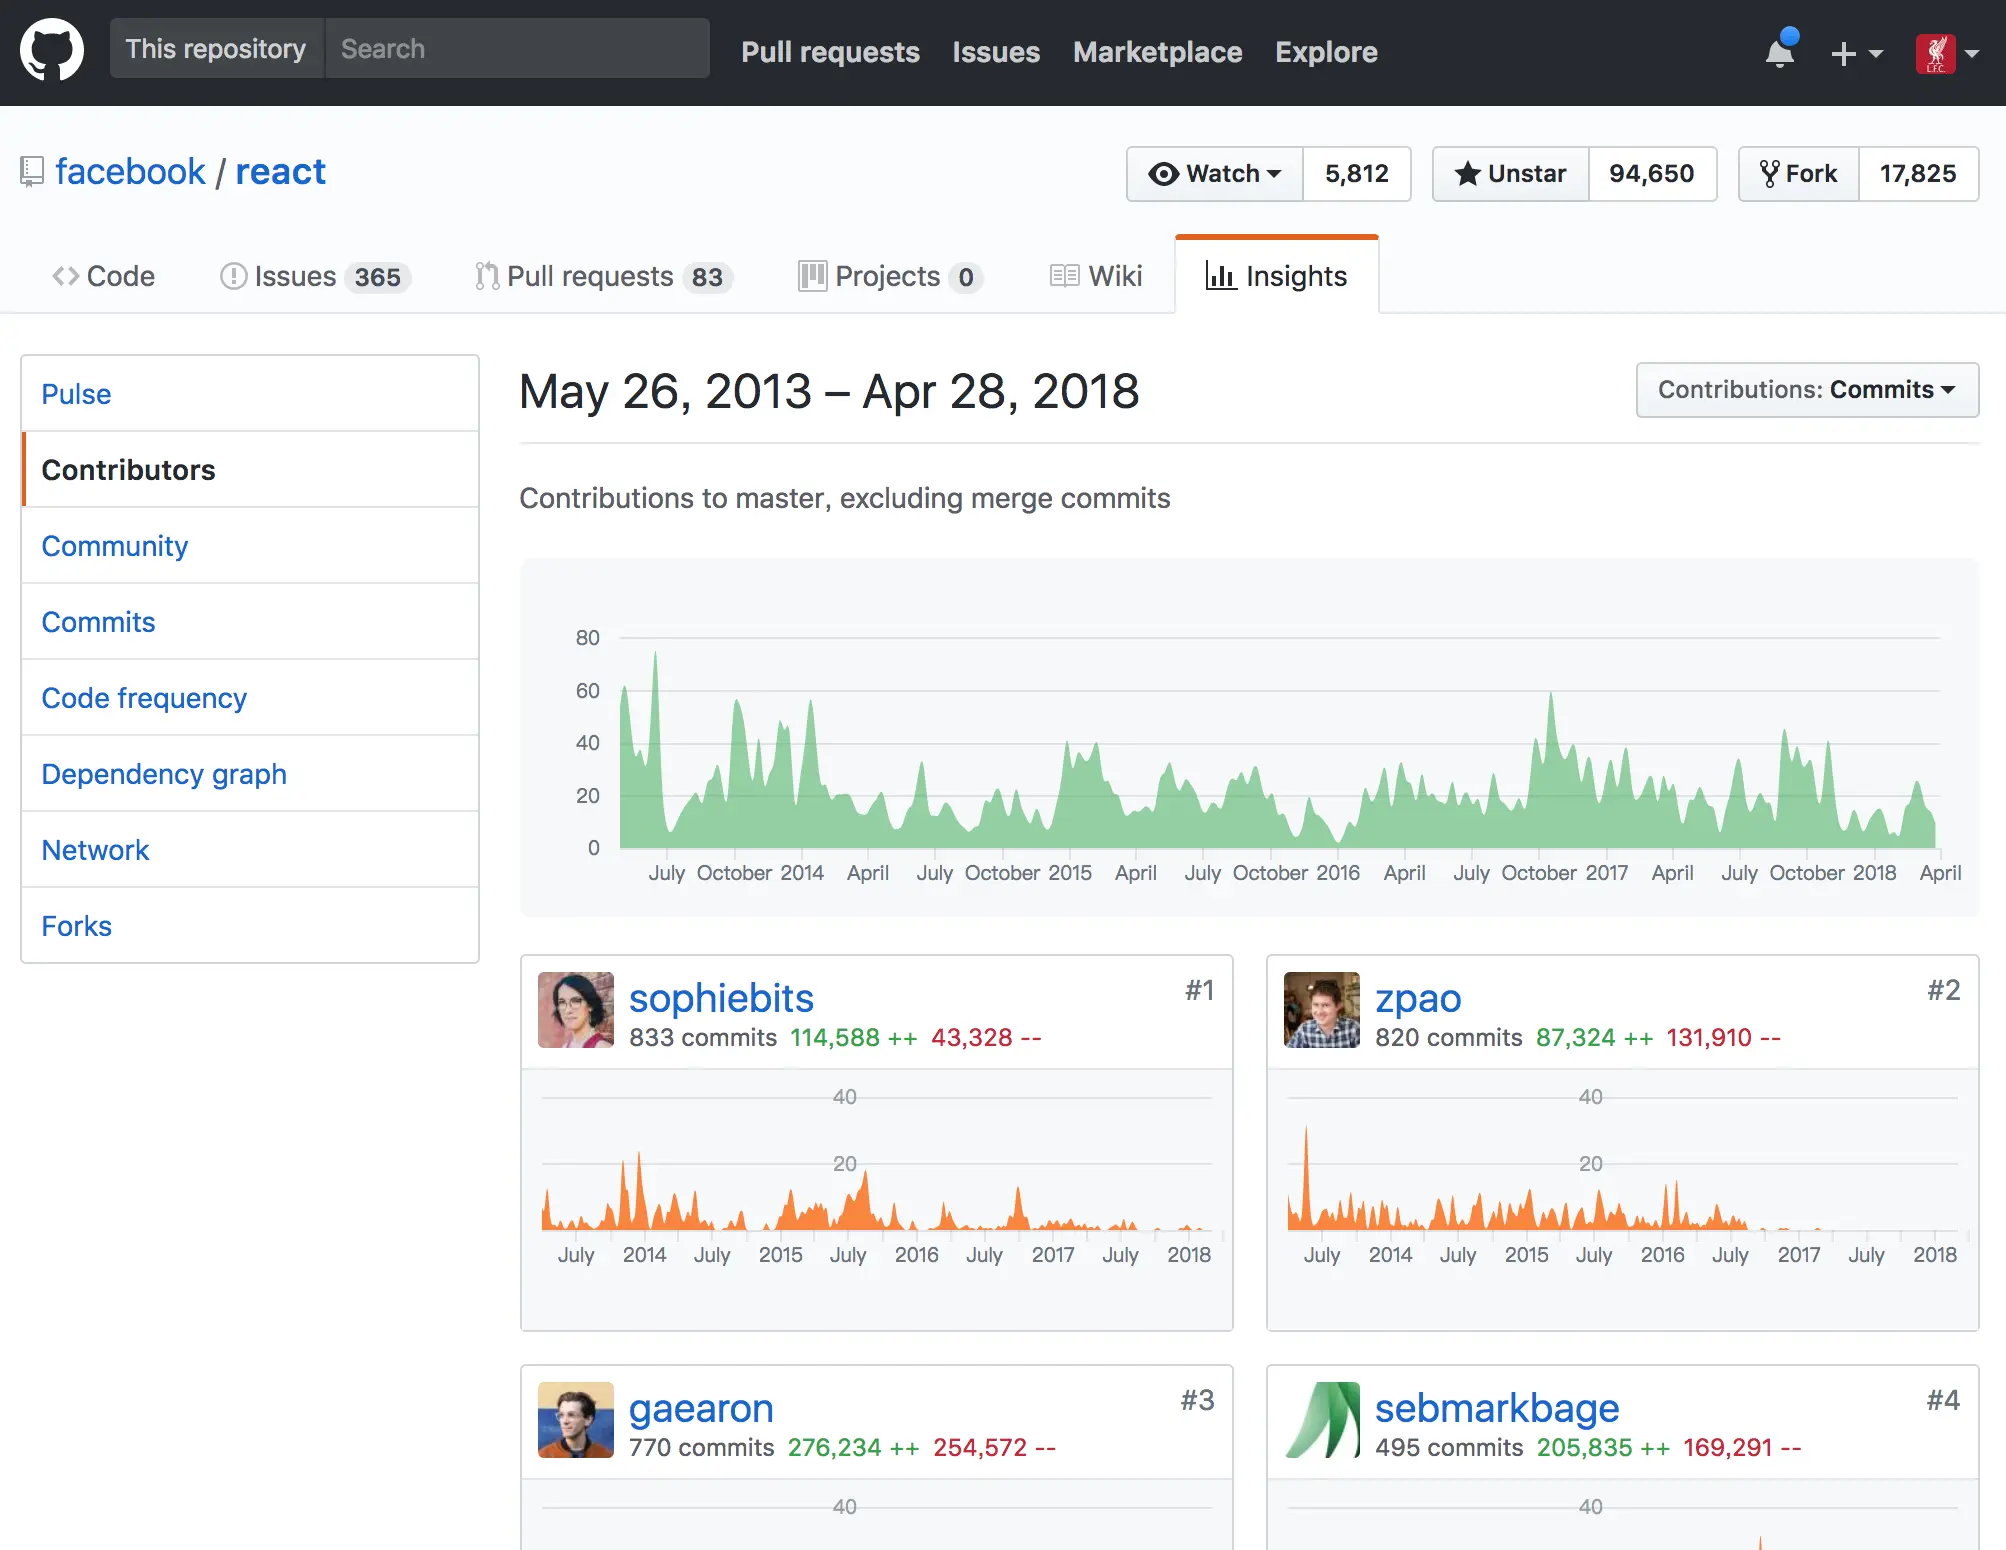Expand the plus create-new menu

pos(1856,53)
